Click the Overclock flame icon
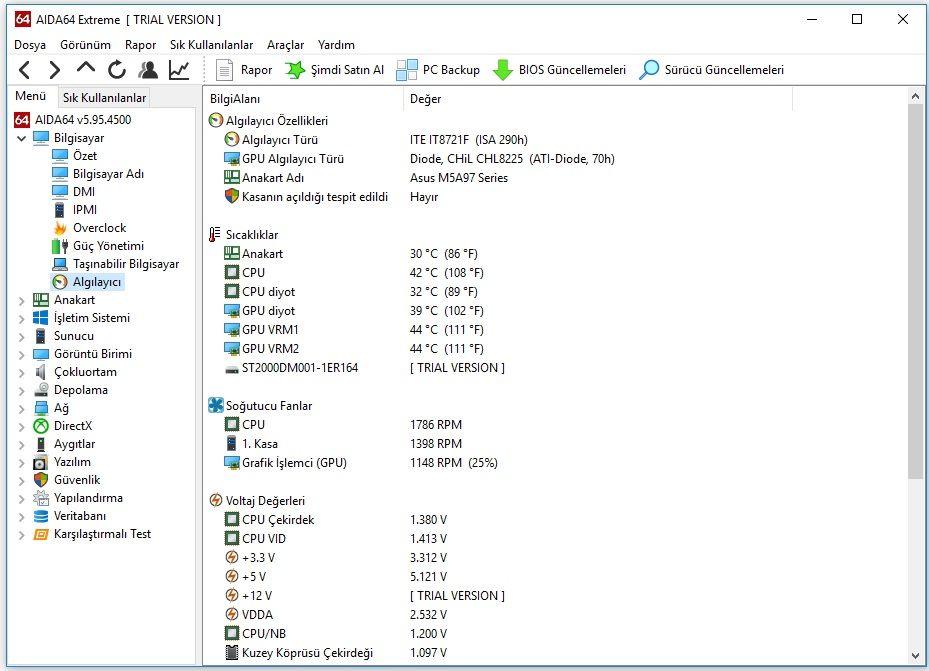 click(x=60, y=228)
